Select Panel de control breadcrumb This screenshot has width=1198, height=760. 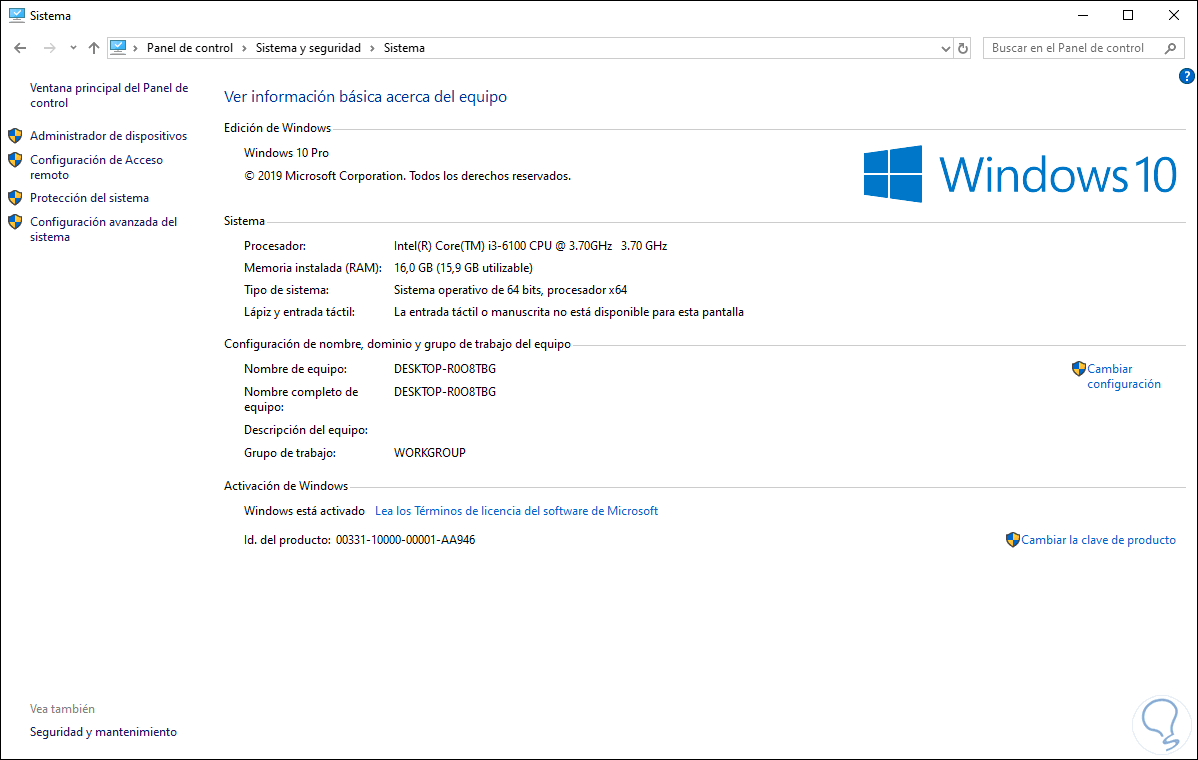189,48
